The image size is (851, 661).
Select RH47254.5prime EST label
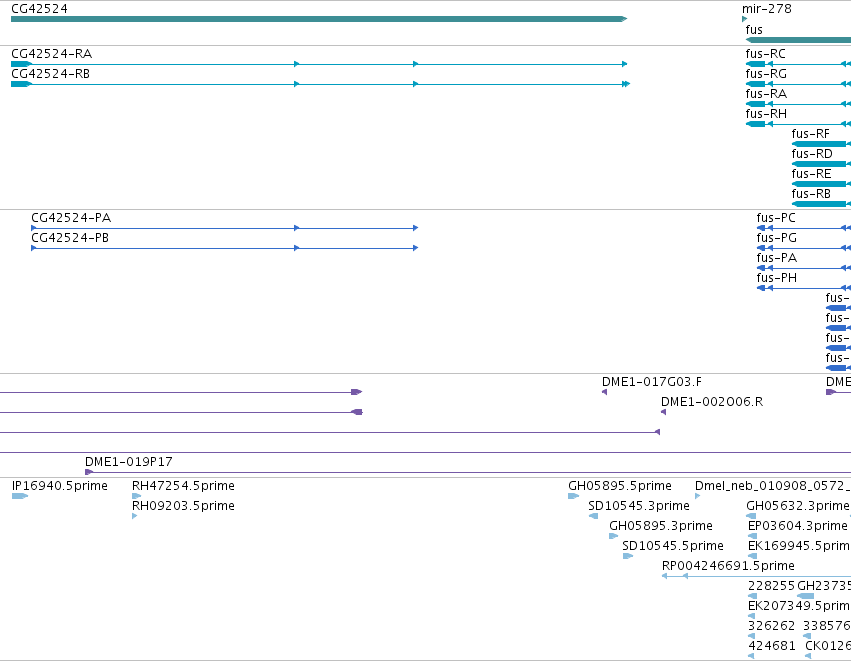[x=183, y=486]
